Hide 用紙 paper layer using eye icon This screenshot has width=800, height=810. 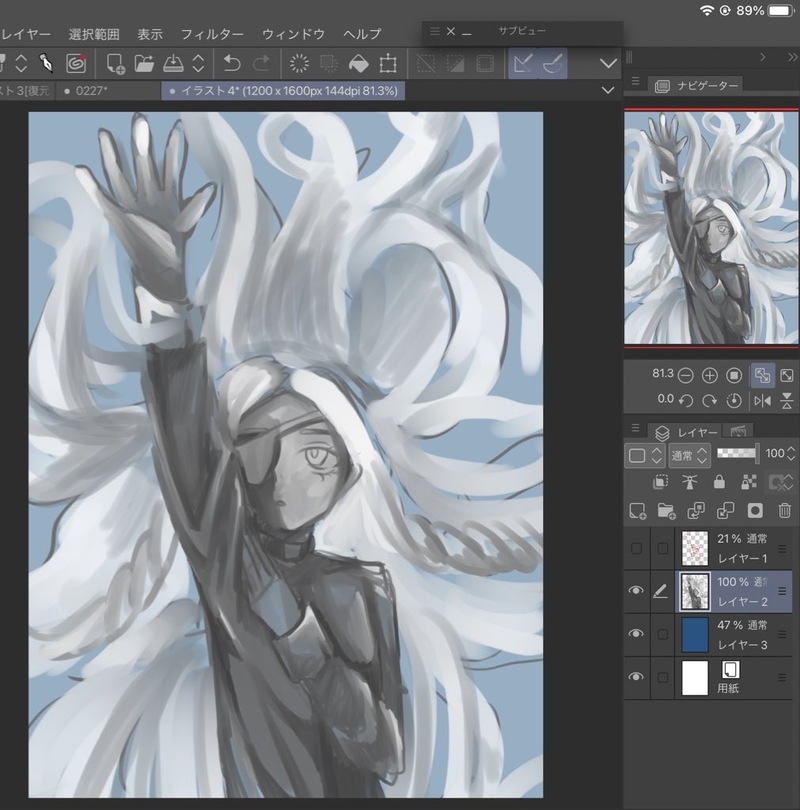[x=636, y=677]
